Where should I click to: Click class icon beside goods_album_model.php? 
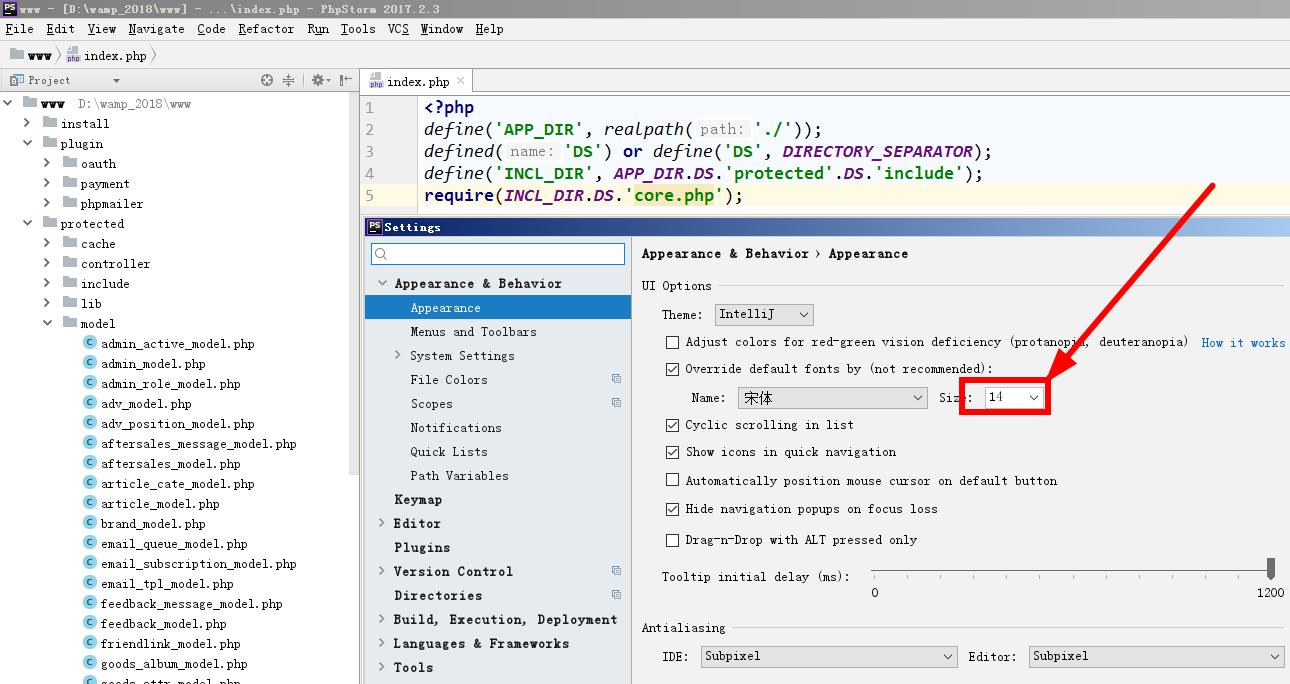[x=90, y=663]
